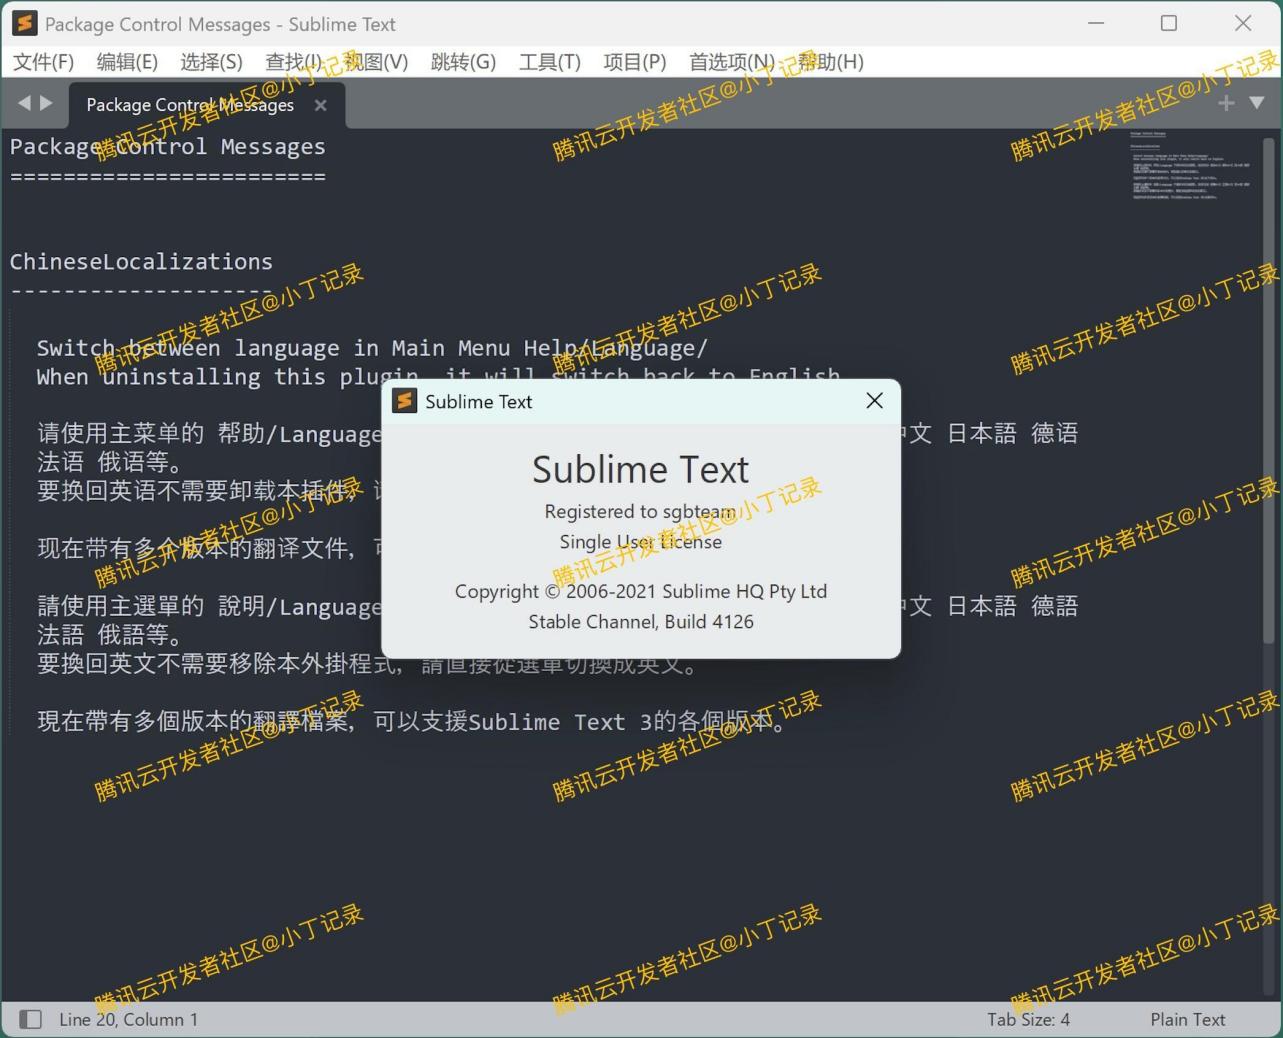Close the Package Control Messages tab
This screenshot has width=1283, height=1038.
pos(319,105)
